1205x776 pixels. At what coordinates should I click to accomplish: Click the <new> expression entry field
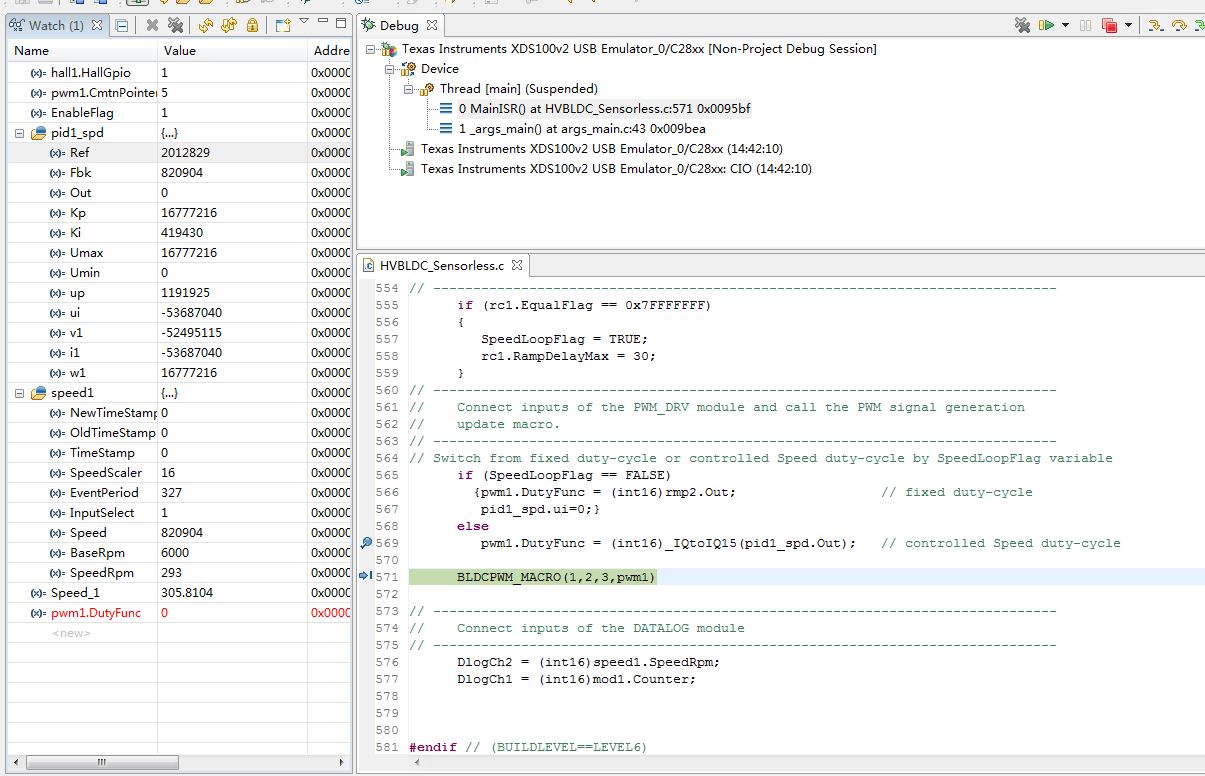72,633
